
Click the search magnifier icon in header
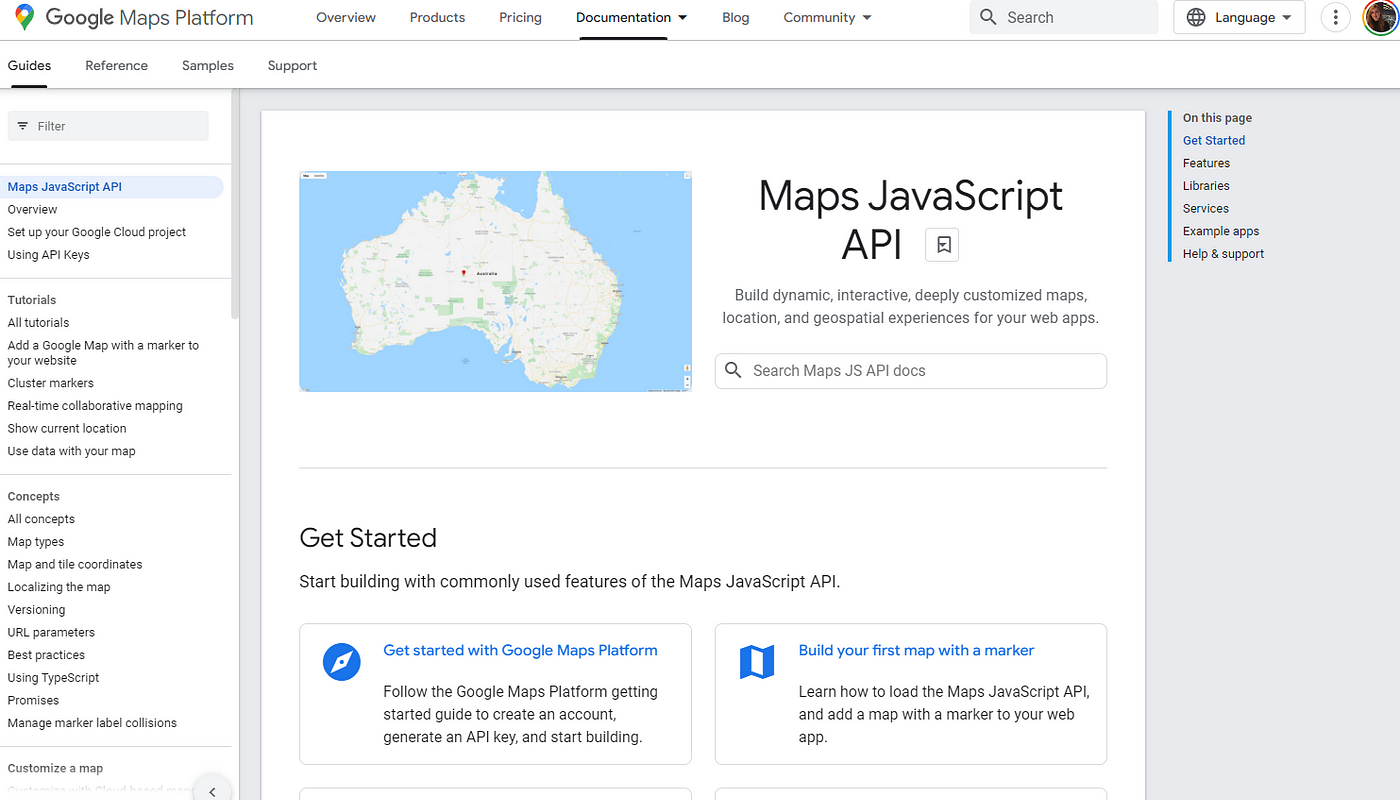pyautogui.click(x=989, y=17)
